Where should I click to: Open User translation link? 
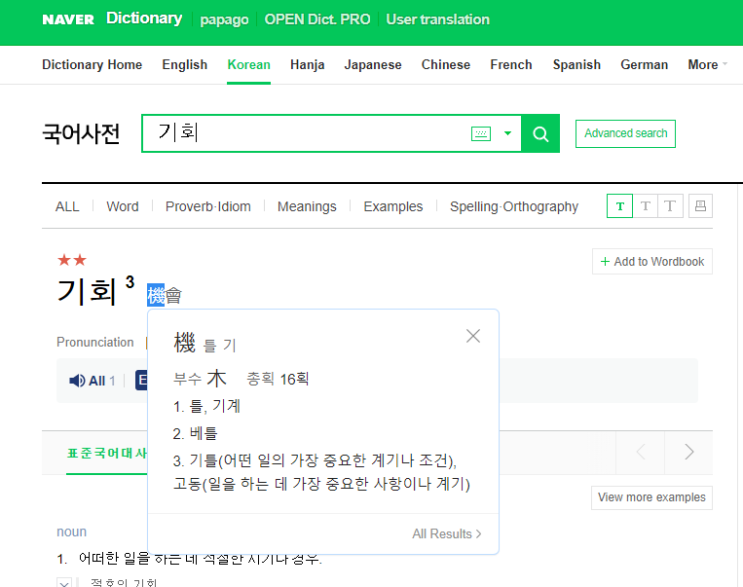pos(437,19)
